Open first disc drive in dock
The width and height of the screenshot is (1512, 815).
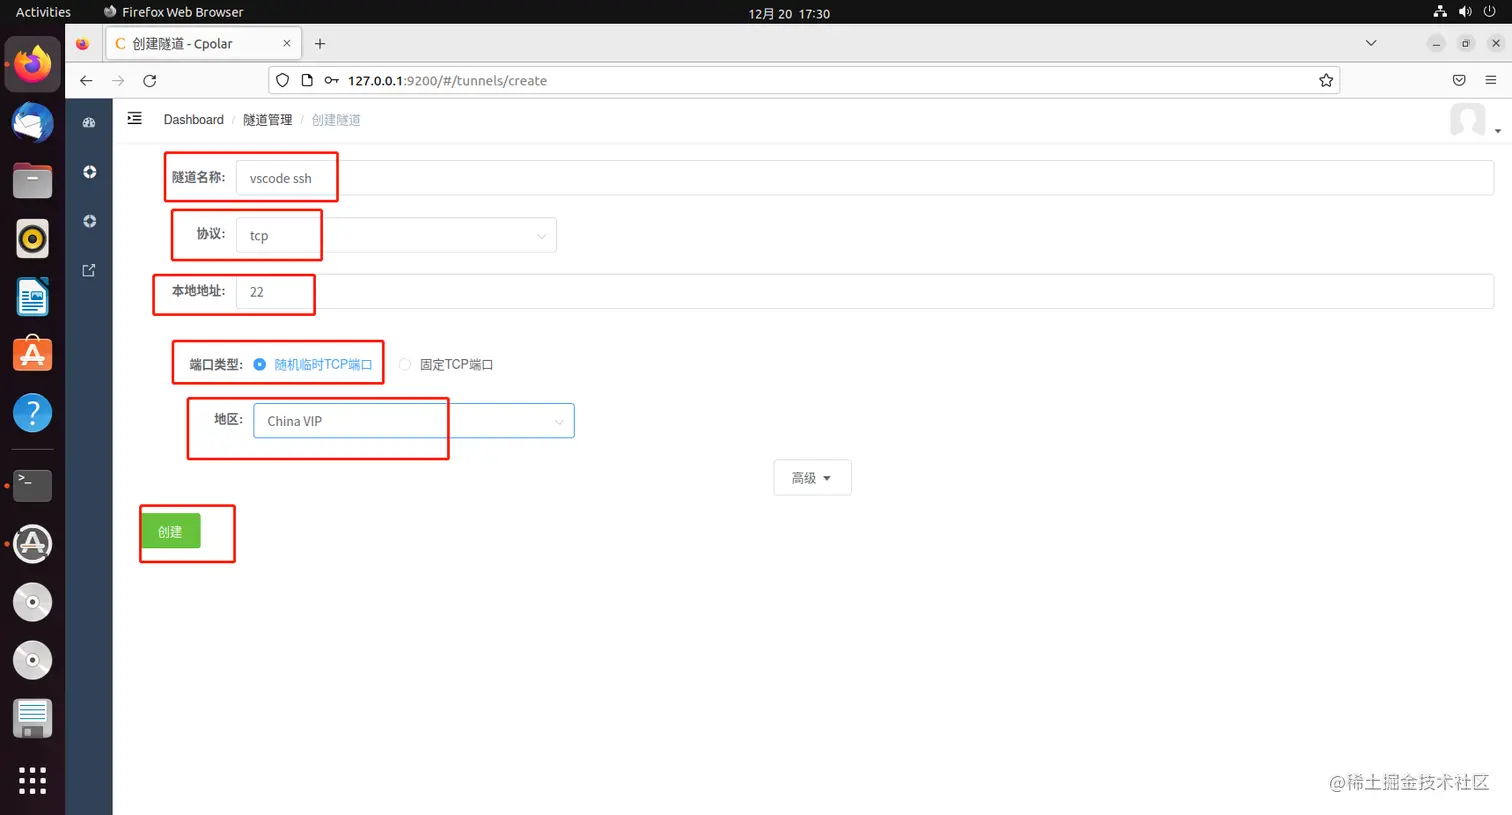(x=32, y=602)
